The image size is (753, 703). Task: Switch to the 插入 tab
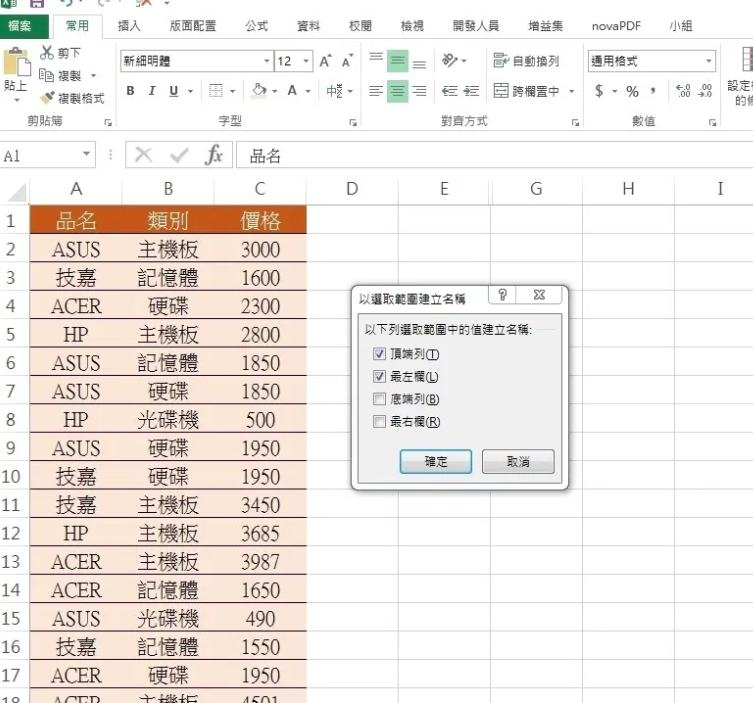[x=129, y=26]
